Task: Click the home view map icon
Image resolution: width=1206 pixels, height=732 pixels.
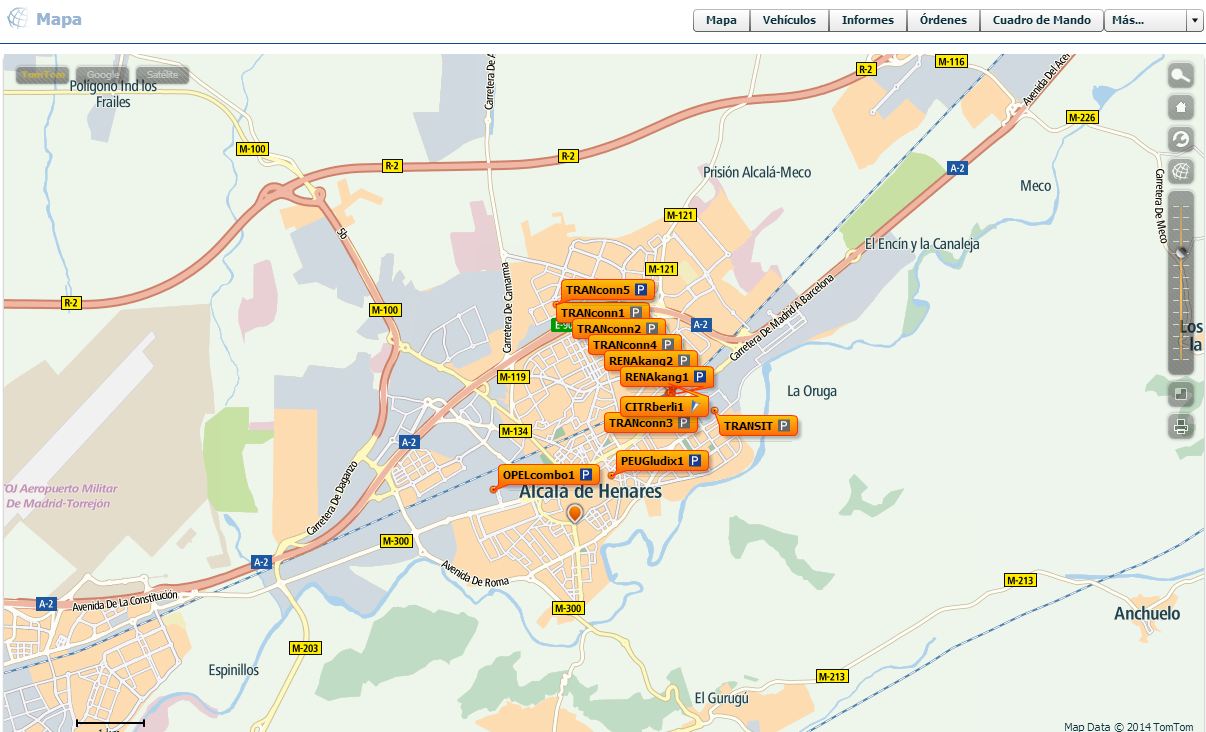Action: (1181, 107)
